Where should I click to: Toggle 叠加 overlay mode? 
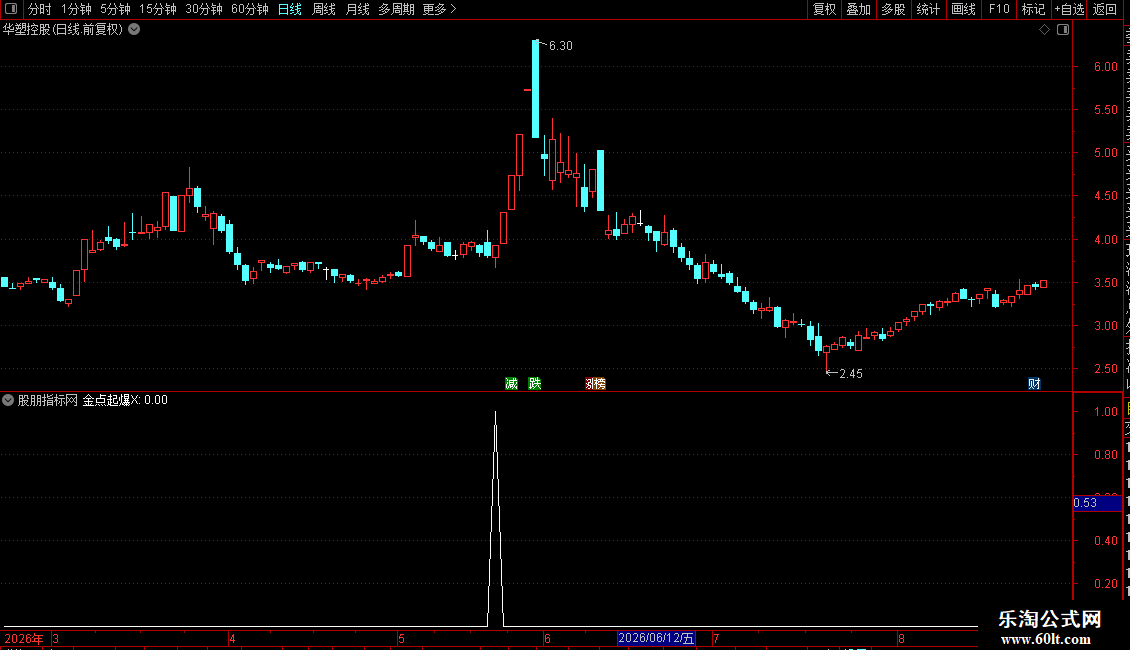coord(858,9)
